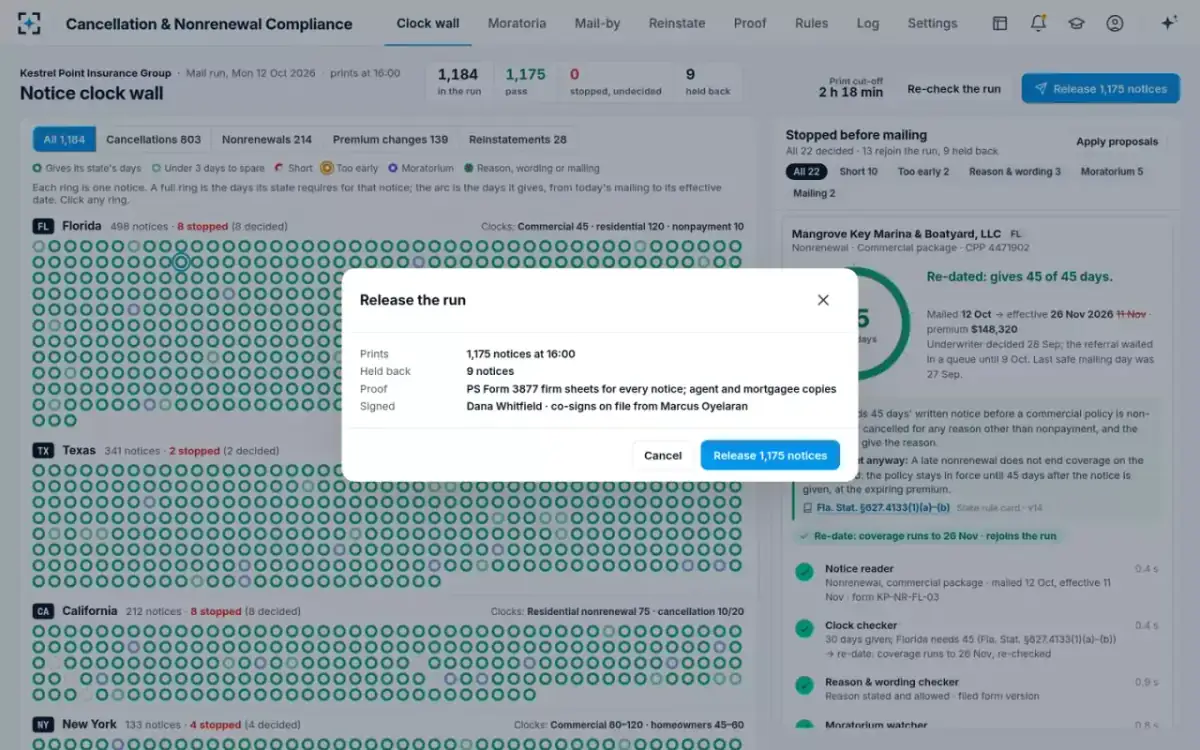Click the sparkle assistant icon
1200x750 pixels.
1168,23
